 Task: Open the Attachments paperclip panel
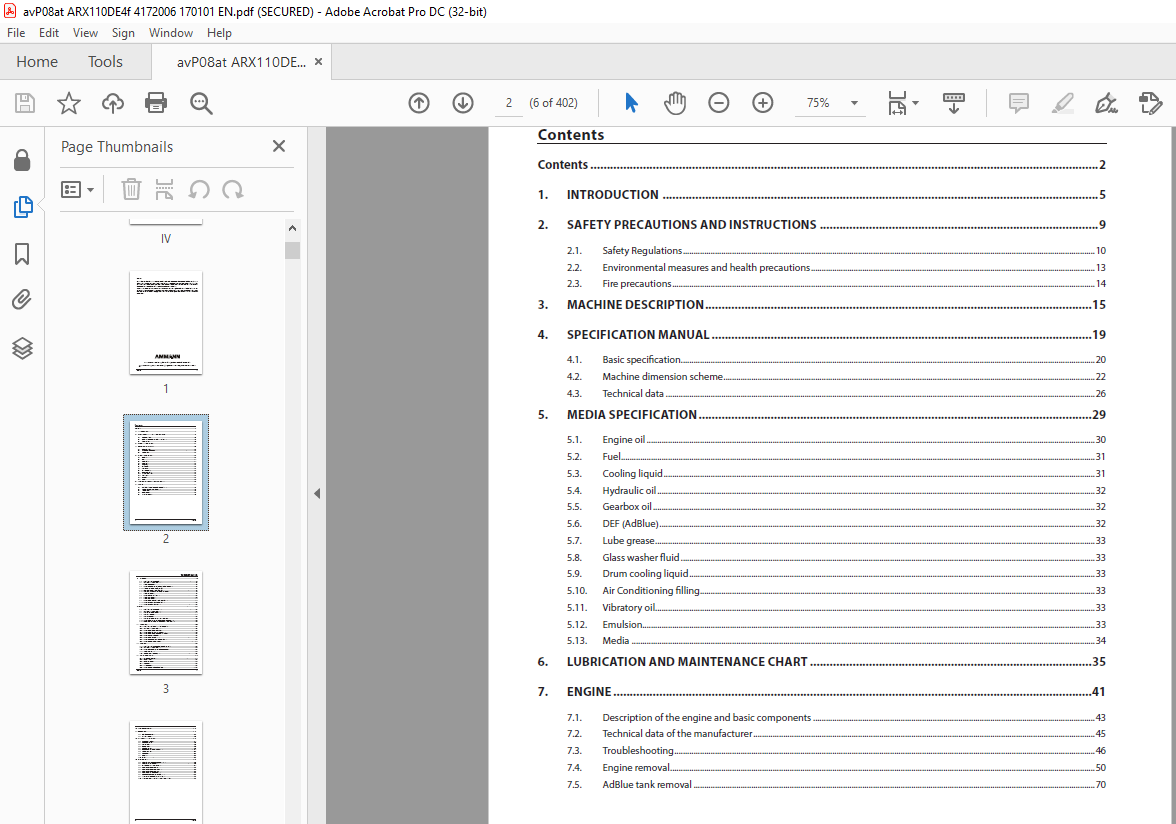pos(22,300)
